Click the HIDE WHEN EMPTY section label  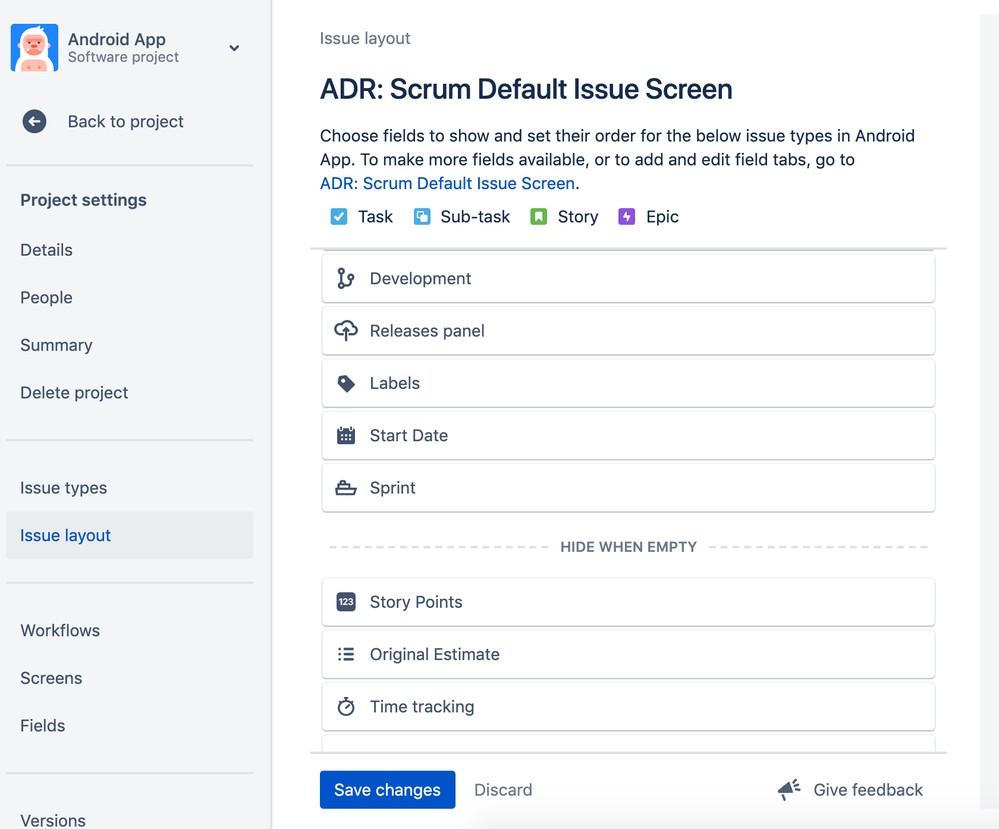coord(628,547)
